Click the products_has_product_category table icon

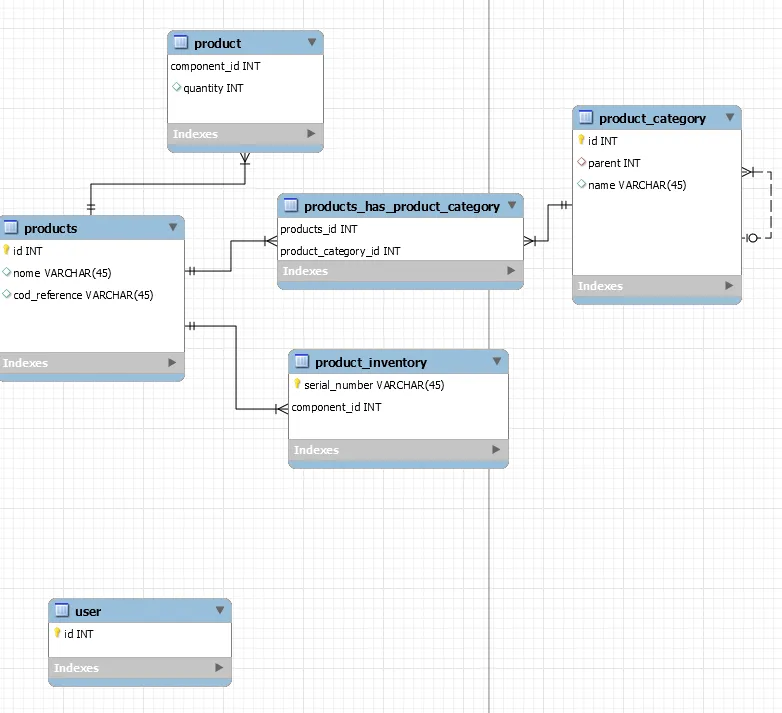pyautogui.click(x=291, y=206)
